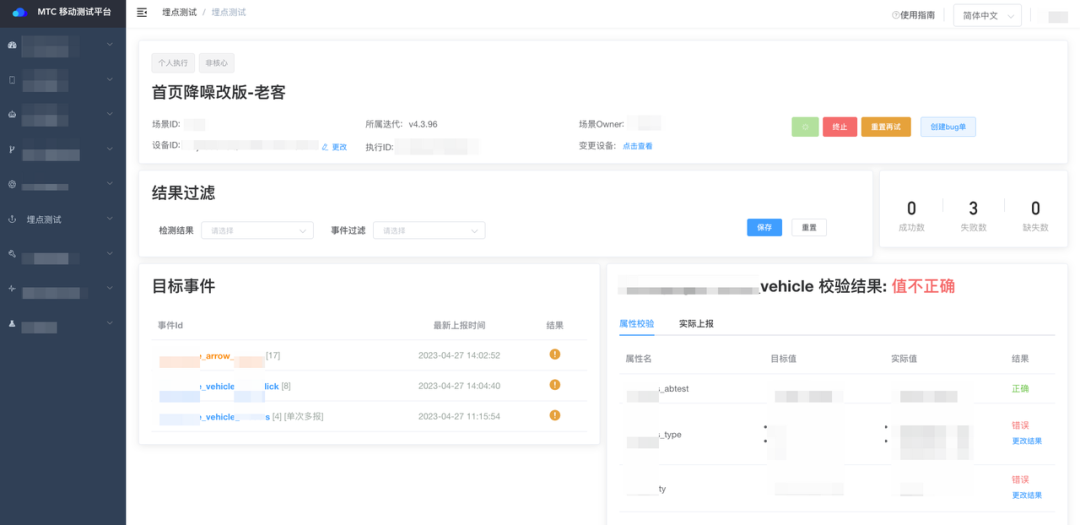The width and height of the screenshot is (1080, 525).
Task: Click the 成功数 count 0
Action: 911,208
